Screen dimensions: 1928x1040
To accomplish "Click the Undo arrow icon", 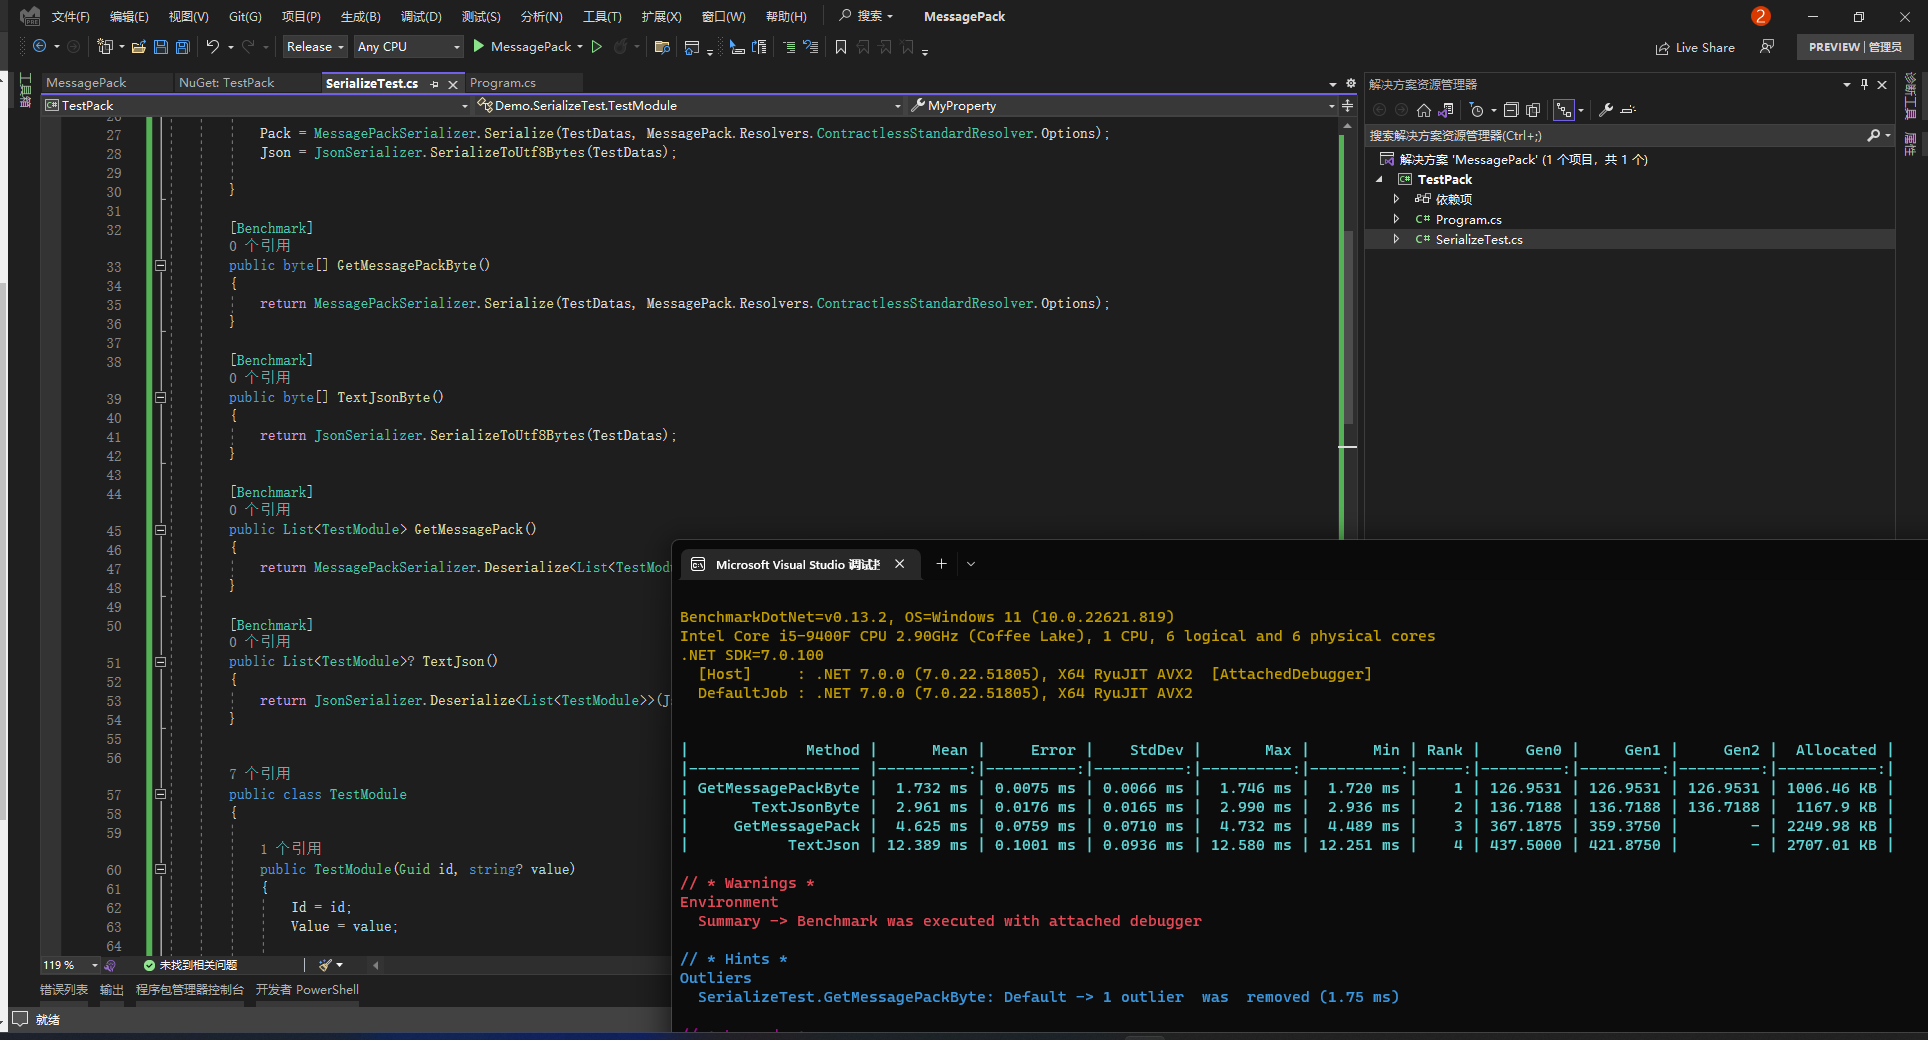I will [x=212, y=47].
